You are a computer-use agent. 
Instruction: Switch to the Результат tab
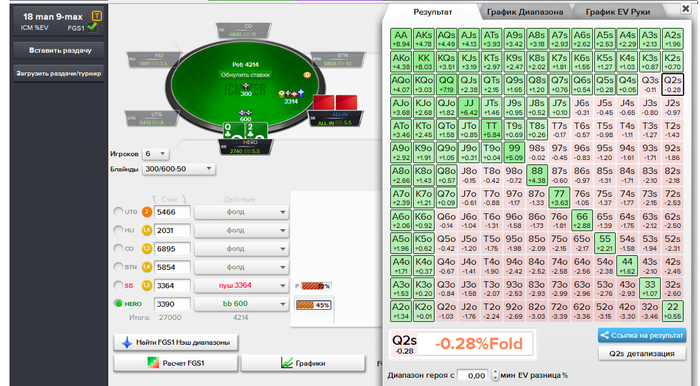click(433, 12)
